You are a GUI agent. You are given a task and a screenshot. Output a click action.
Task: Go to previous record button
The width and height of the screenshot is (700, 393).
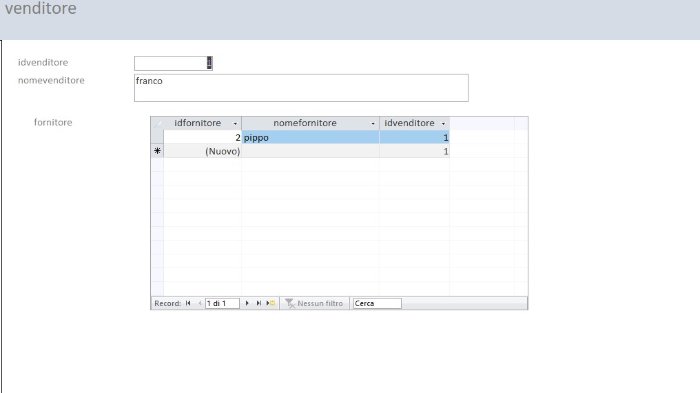point(200,303)
